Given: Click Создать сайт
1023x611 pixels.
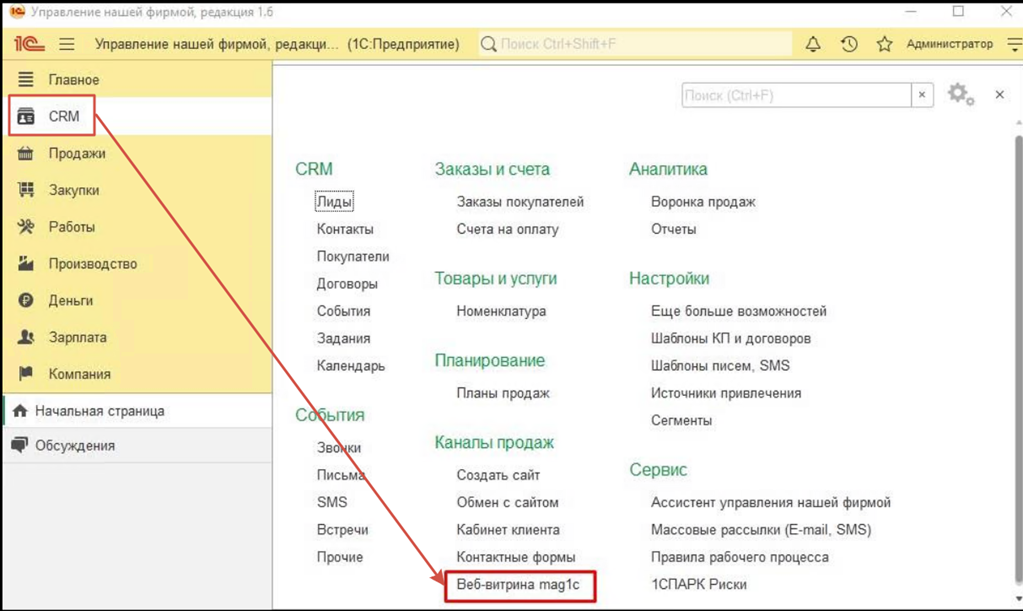Looking at the screenshot, I should tap(498, 475).
